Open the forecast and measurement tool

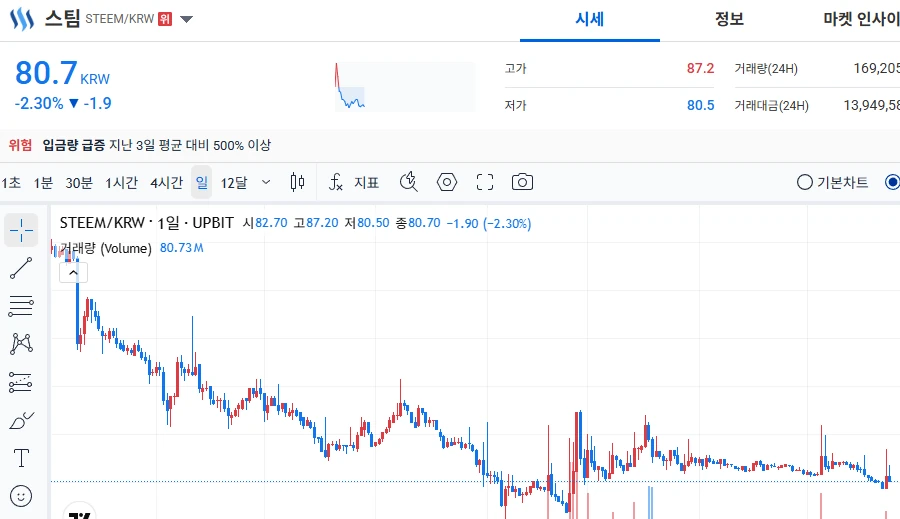point(21,382)
